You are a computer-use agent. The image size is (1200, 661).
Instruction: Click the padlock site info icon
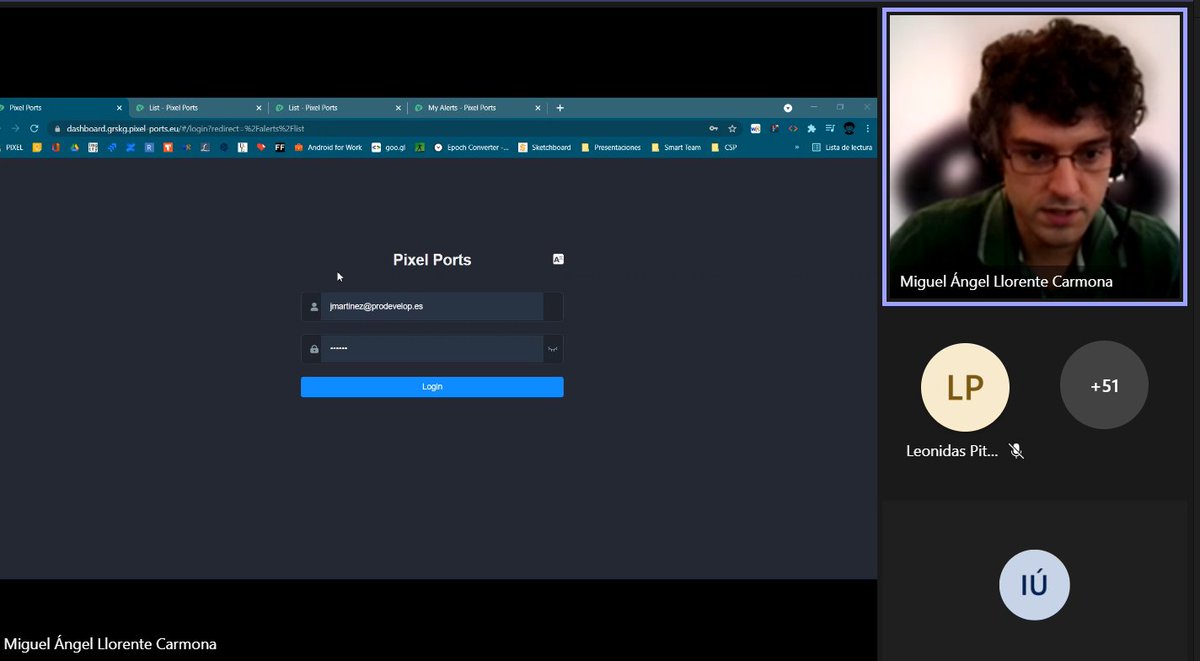(57, 129)
